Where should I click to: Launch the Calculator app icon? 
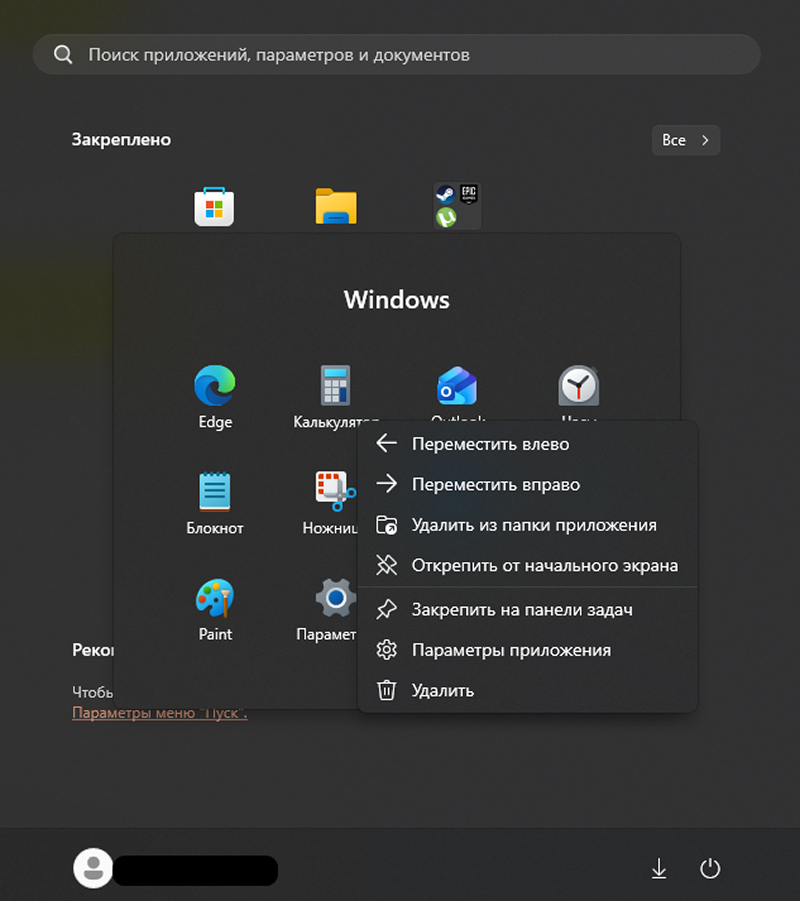click(335, 386)
